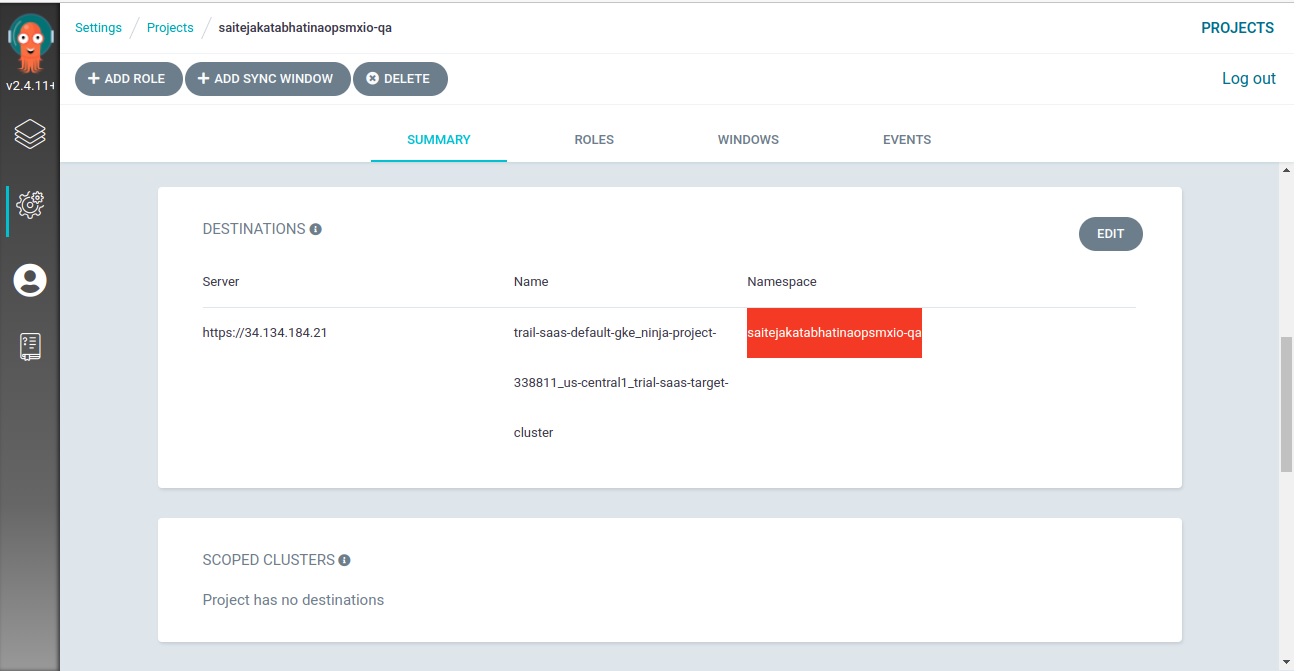Switch to the ROLES tab
Viewport: 1296px width, 671px height.
(594, 140)
